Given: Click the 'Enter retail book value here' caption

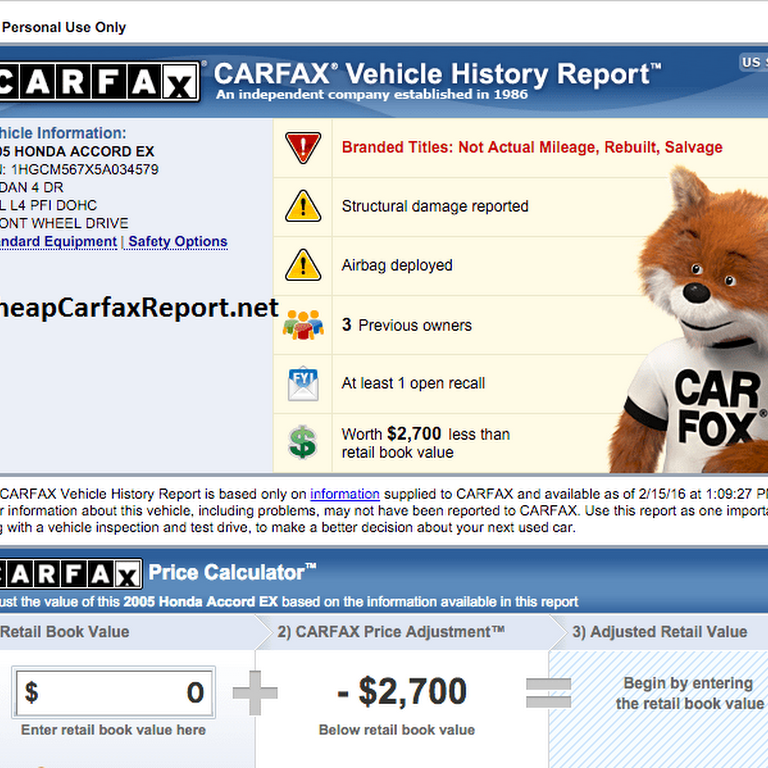Looking at the screenshot, I should (x=113, y=730).
